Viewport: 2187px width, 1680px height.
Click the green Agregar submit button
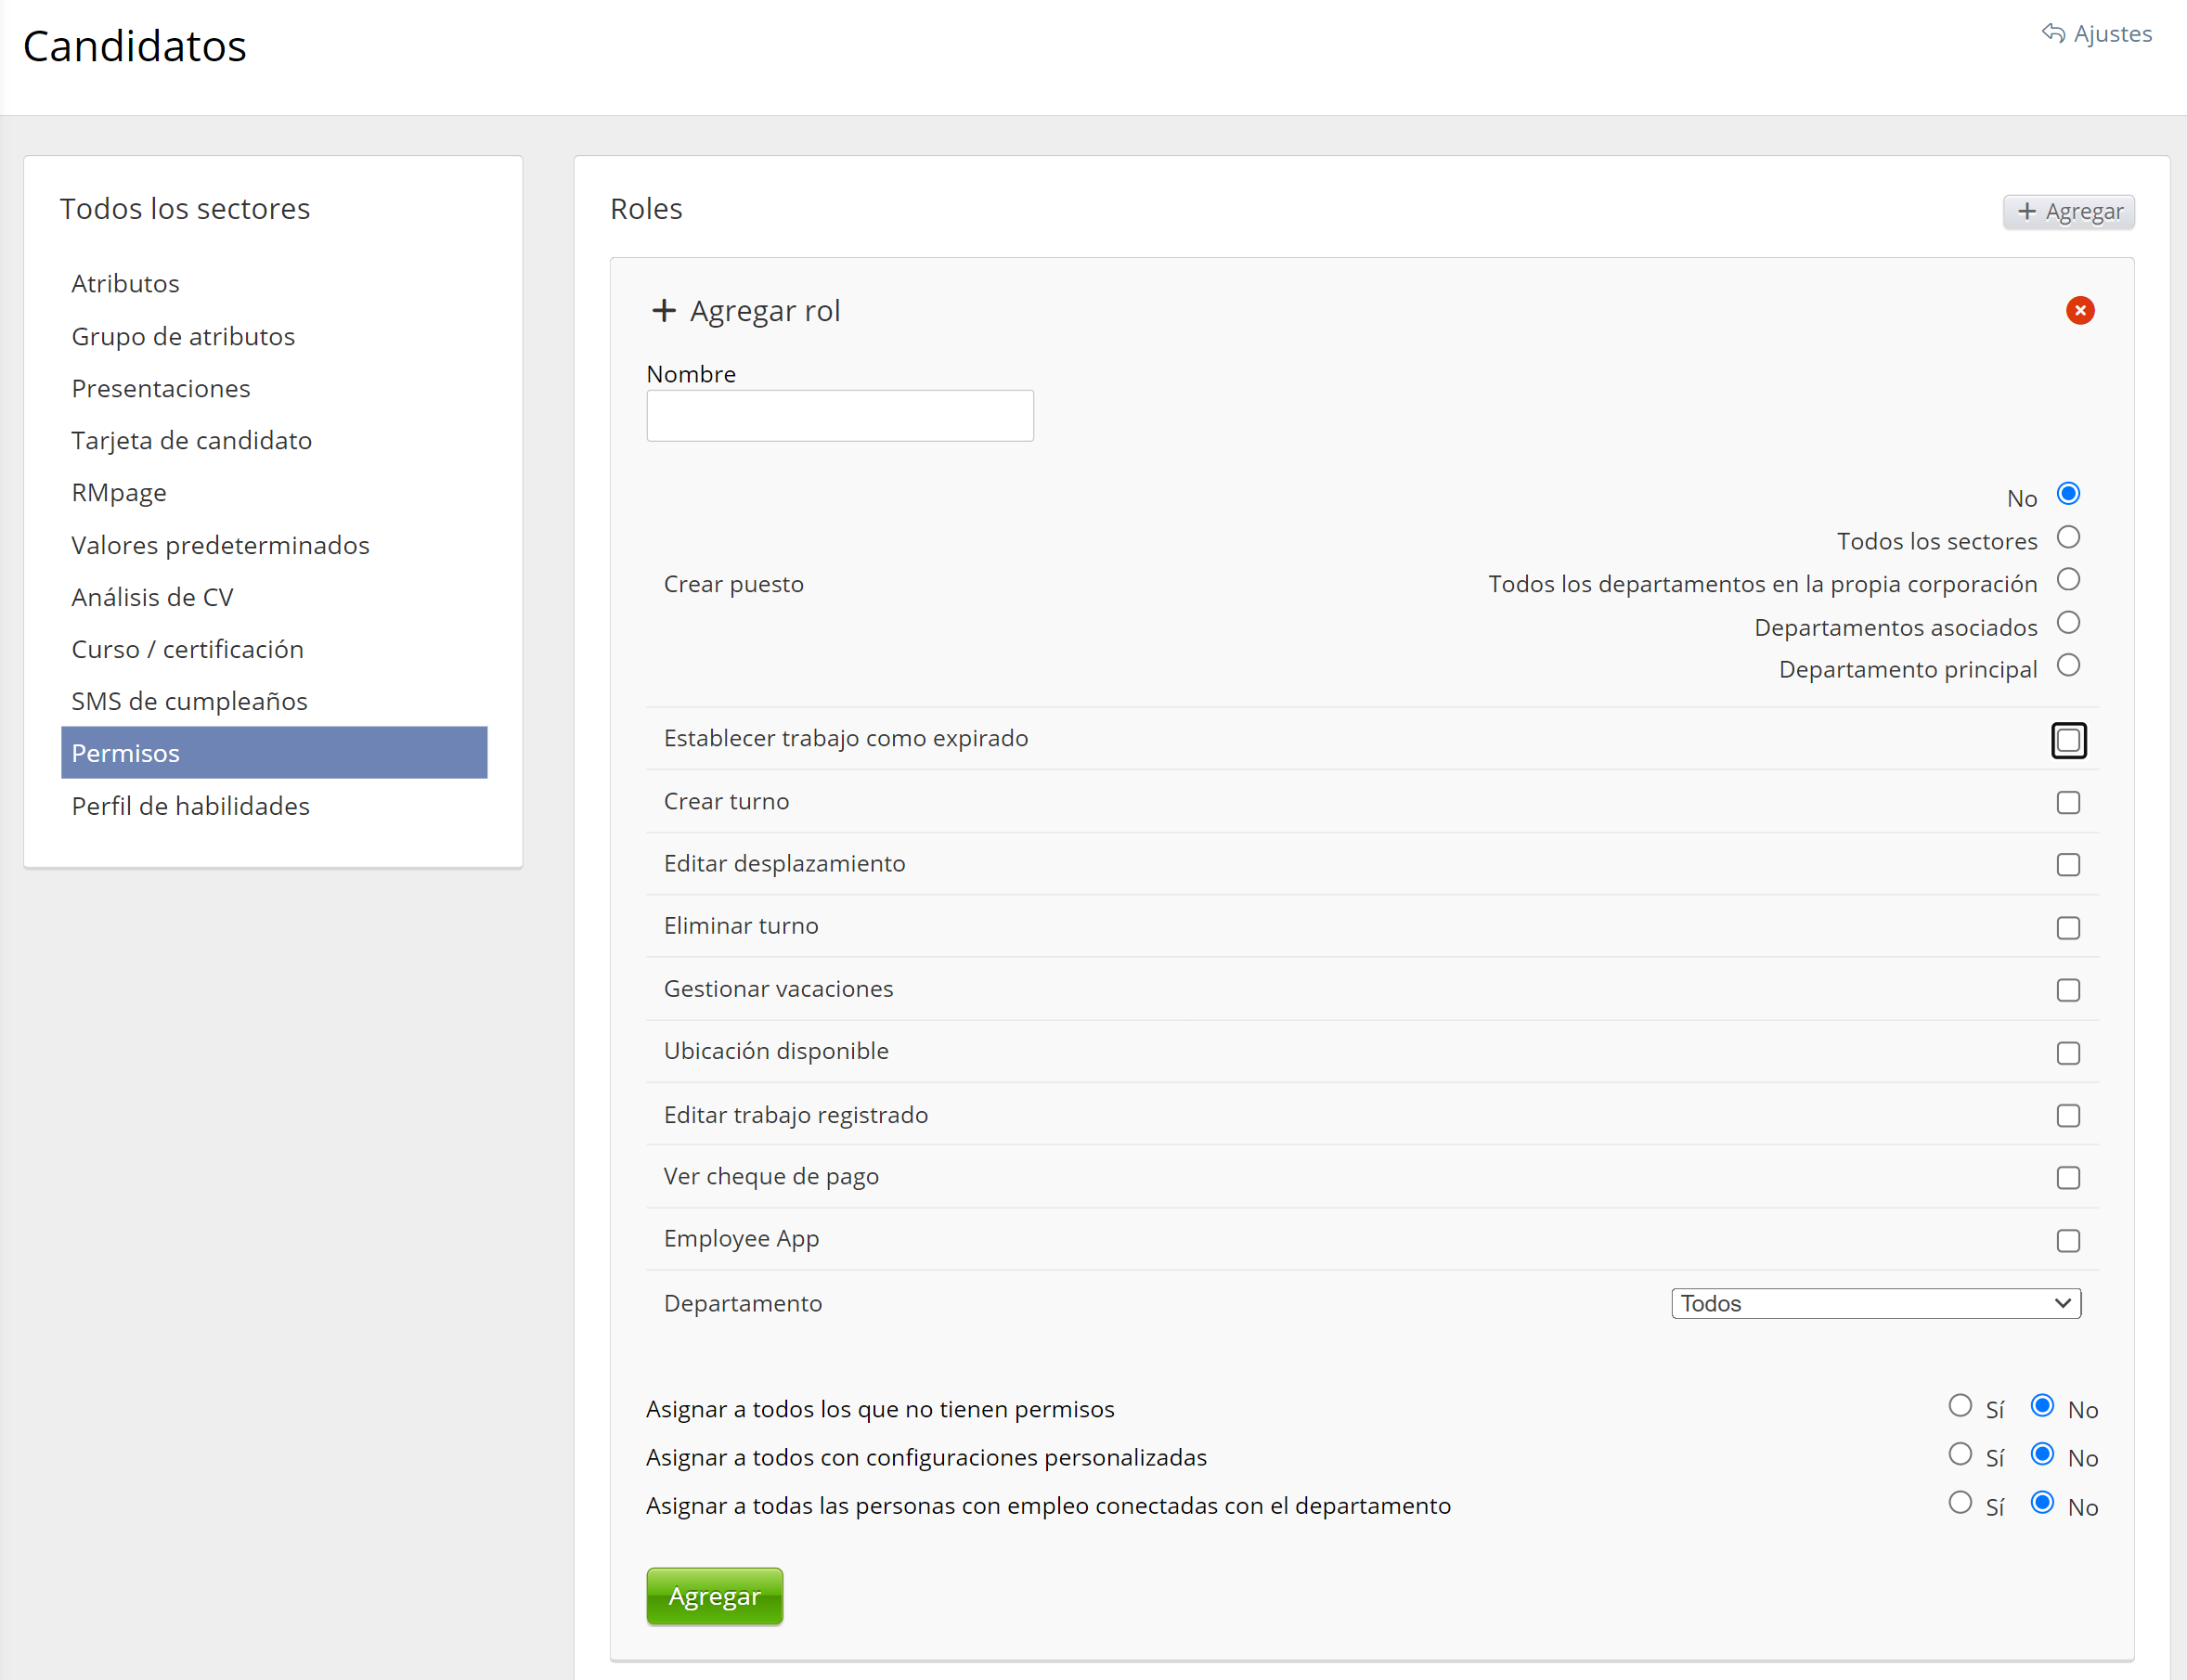click(x=714, y=1596)
